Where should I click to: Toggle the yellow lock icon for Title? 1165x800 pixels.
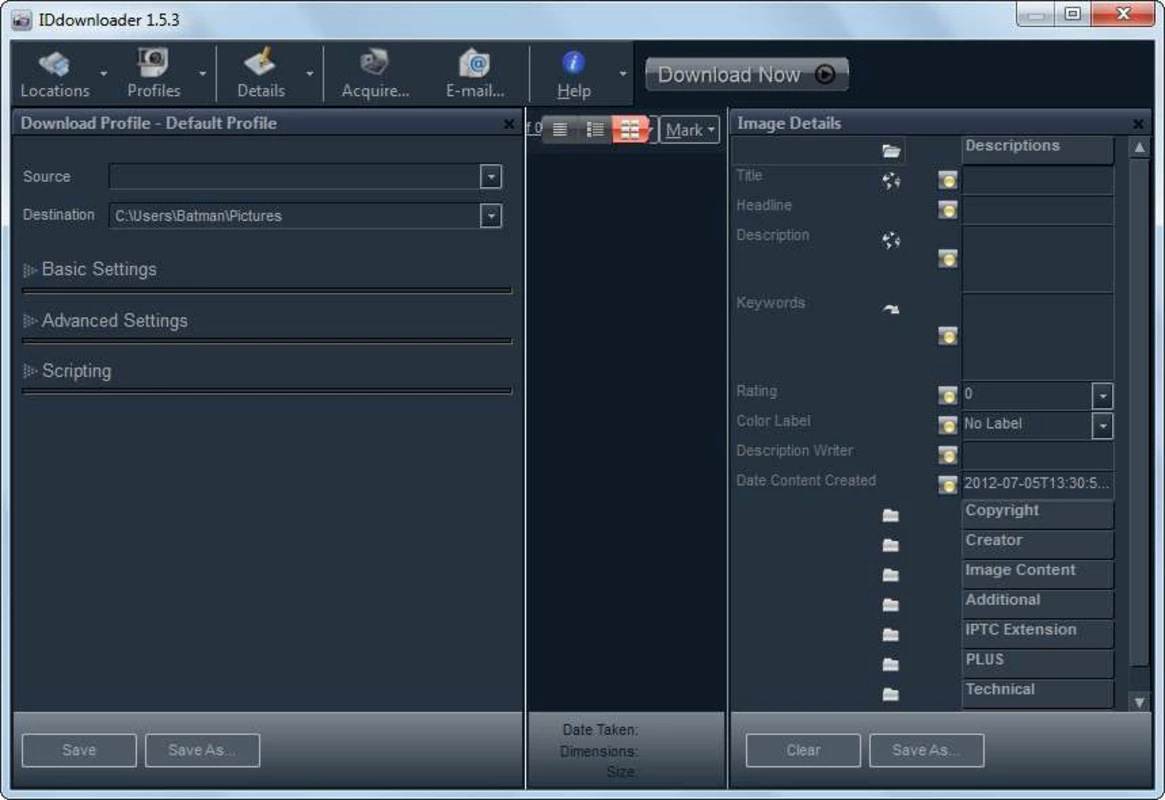[947, 181]
